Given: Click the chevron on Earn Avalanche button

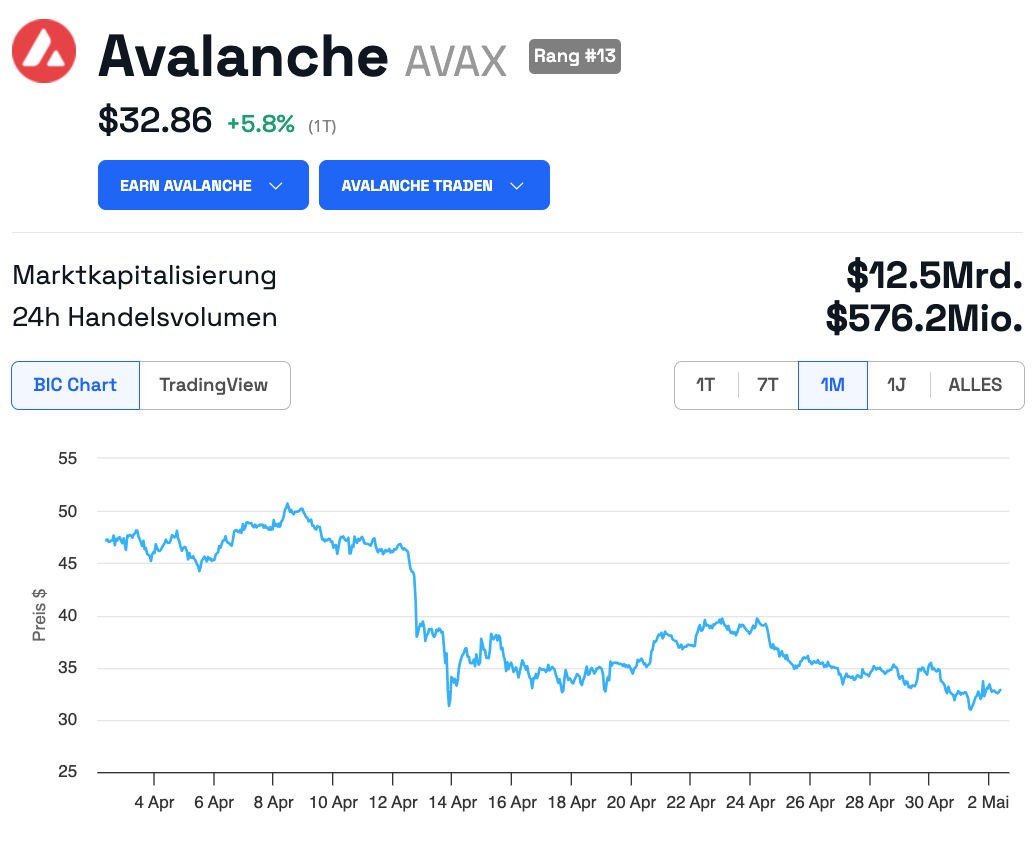Looking at the screenshot, I should [x=276, y=186].
